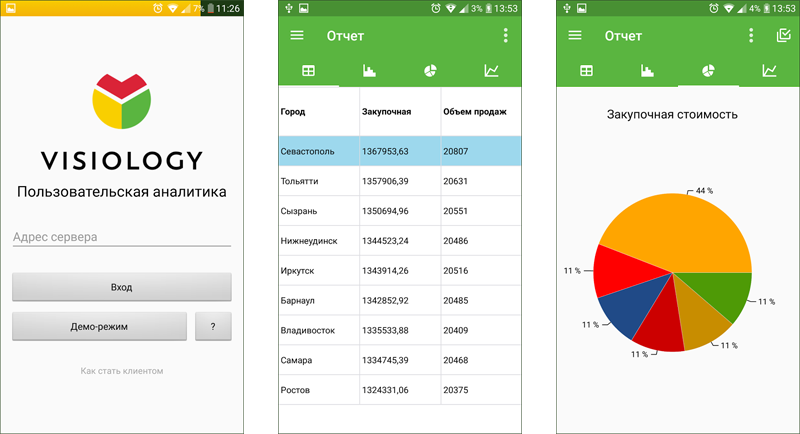Focus the Адрес сервера input field
Viewport: 800px width, 434px height.
click(x=122, y=237)
